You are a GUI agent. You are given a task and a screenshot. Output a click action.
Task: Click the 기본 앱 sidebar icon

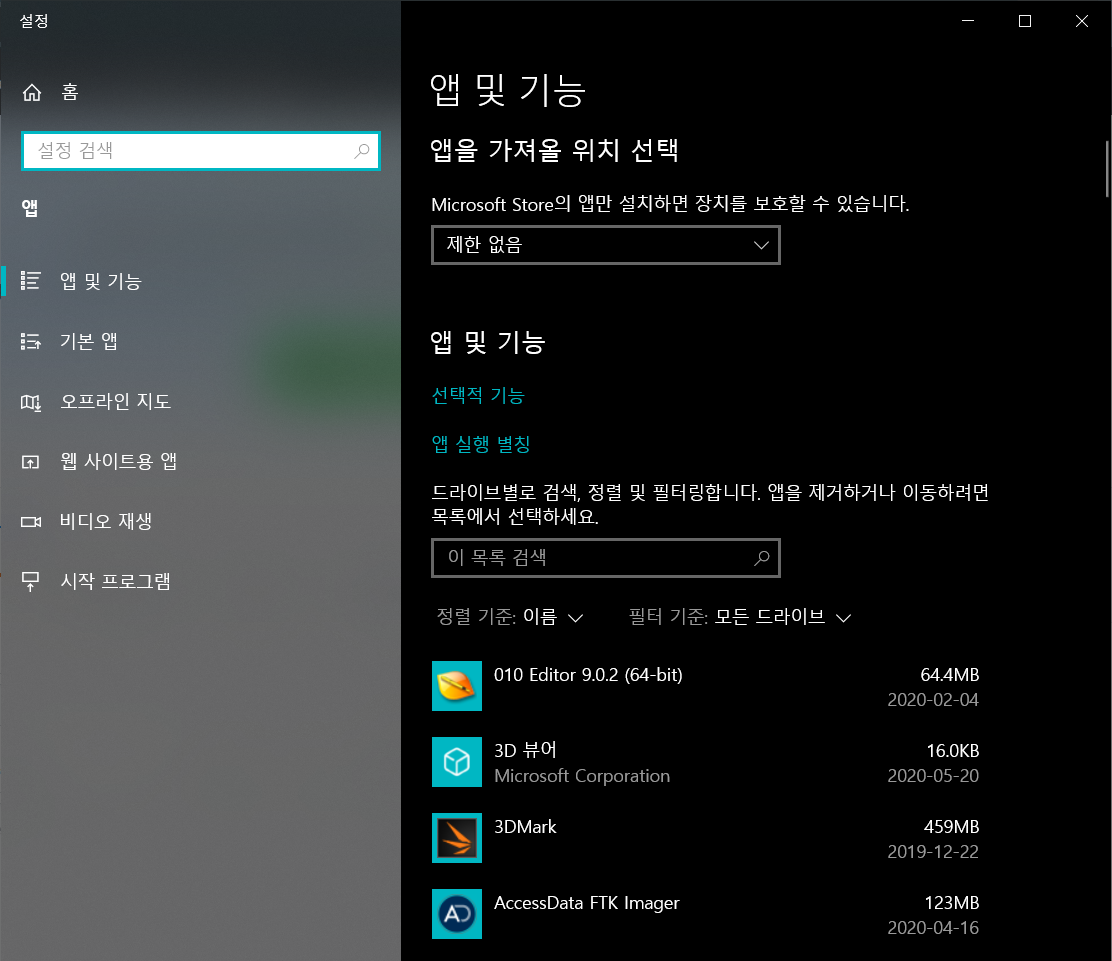[30, 341]
